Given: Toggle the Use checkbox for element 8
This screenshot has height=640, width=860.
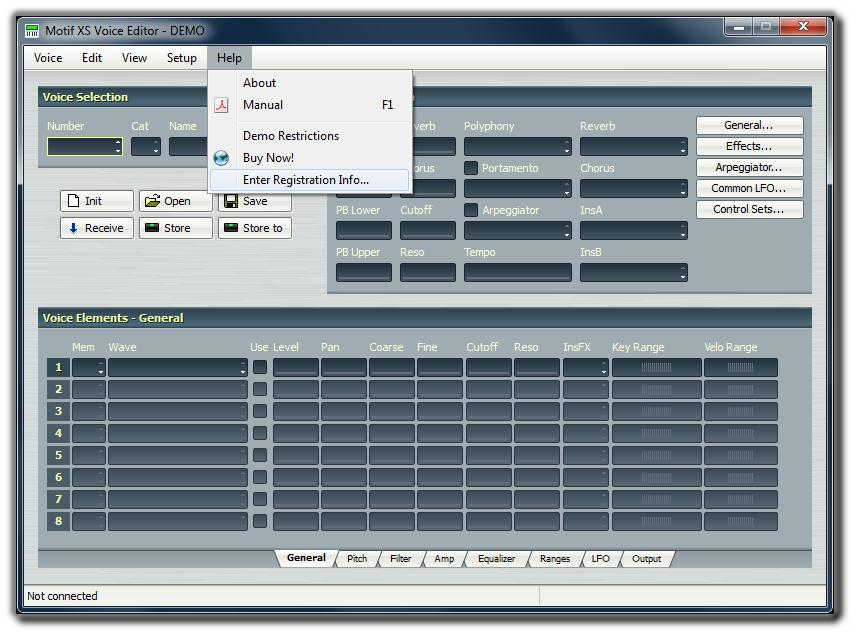Looking at the screenshot, I should 260,520.
